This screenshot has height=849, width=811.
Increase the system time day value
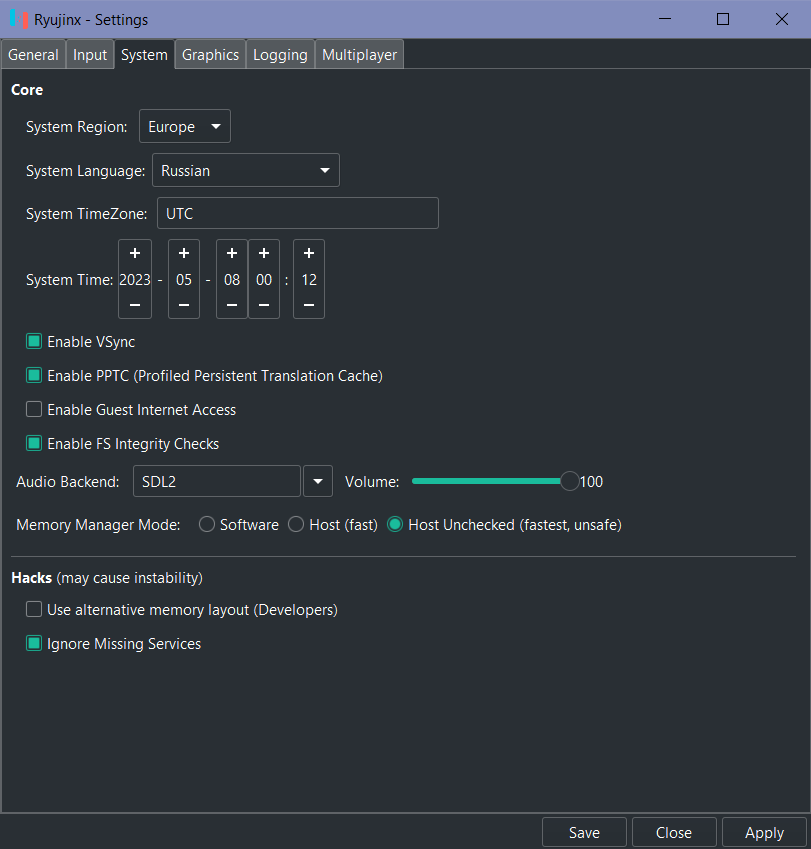coord(232,253)
